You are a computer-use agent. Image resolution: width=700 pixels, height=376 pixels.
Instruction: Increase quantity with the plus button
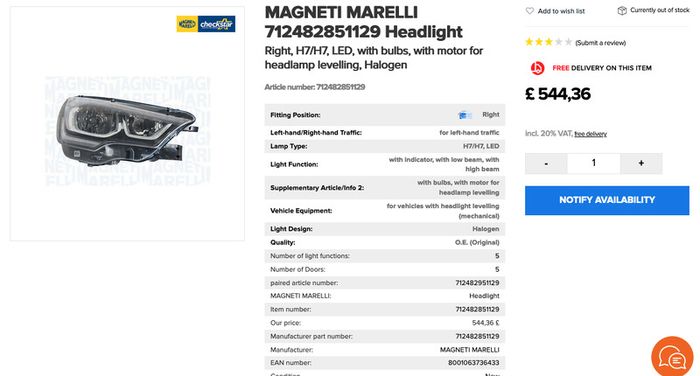click(x=641, y=163)
